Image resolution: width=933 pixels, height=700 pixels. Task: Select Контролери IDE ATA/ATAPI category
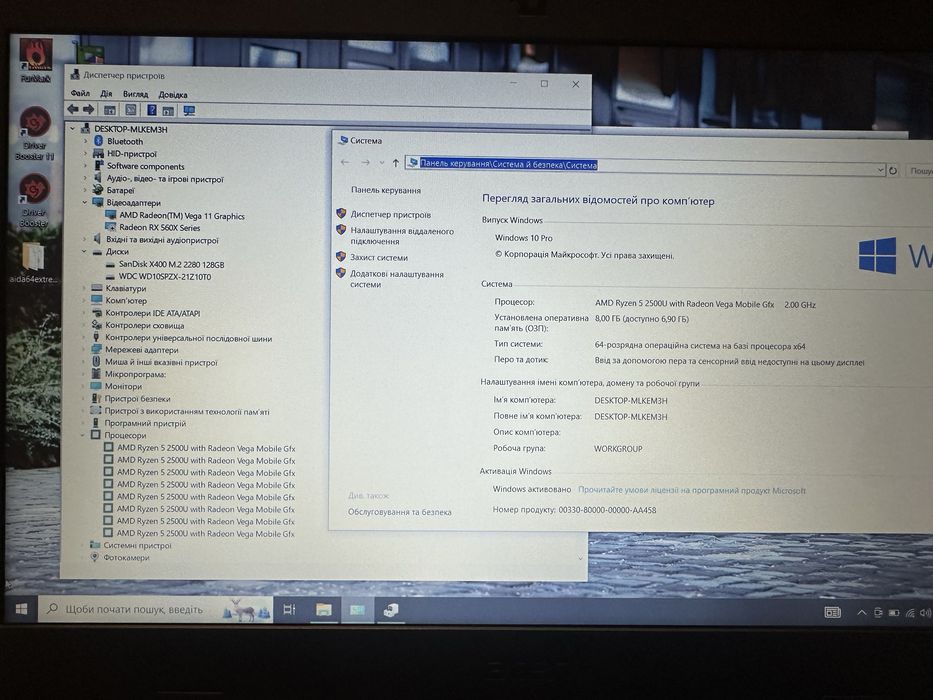[152, 313]
